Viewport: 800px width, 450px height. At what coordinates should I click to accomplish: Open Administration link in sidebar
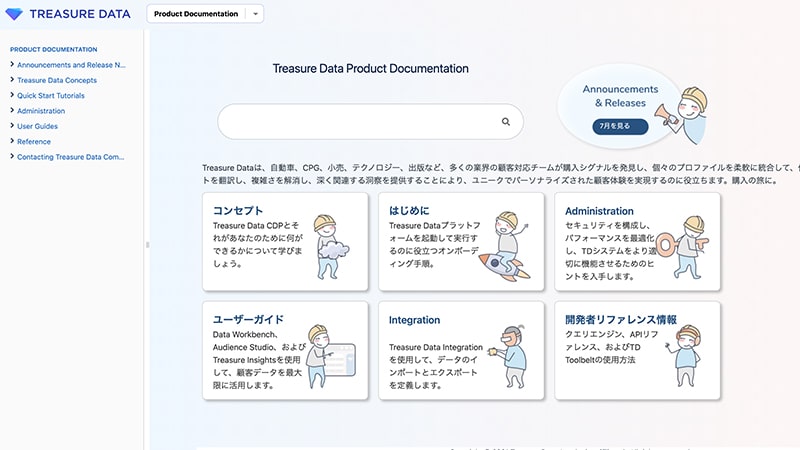click(41, 111)
